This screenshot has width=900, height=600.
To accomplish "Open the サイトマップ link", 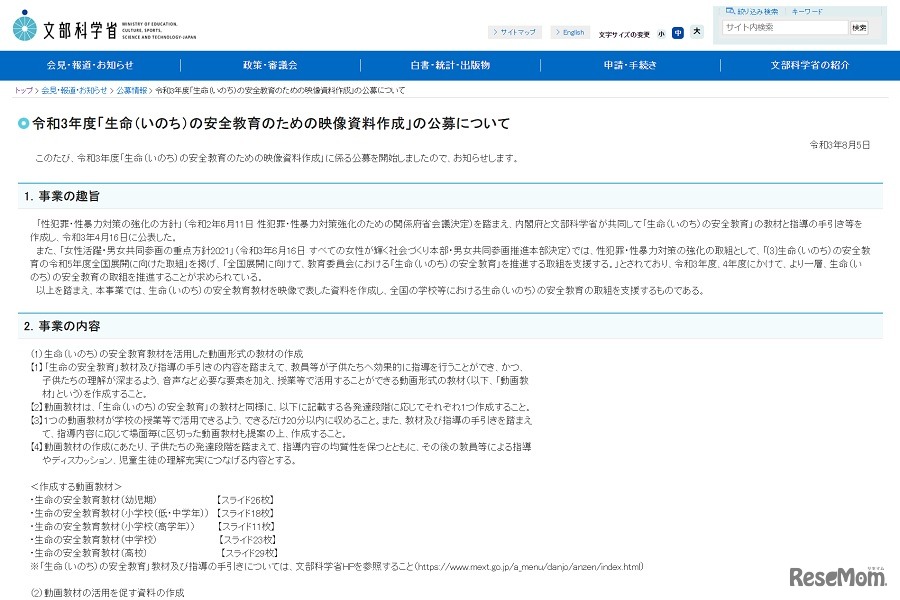I will click(x=515, y=31).
